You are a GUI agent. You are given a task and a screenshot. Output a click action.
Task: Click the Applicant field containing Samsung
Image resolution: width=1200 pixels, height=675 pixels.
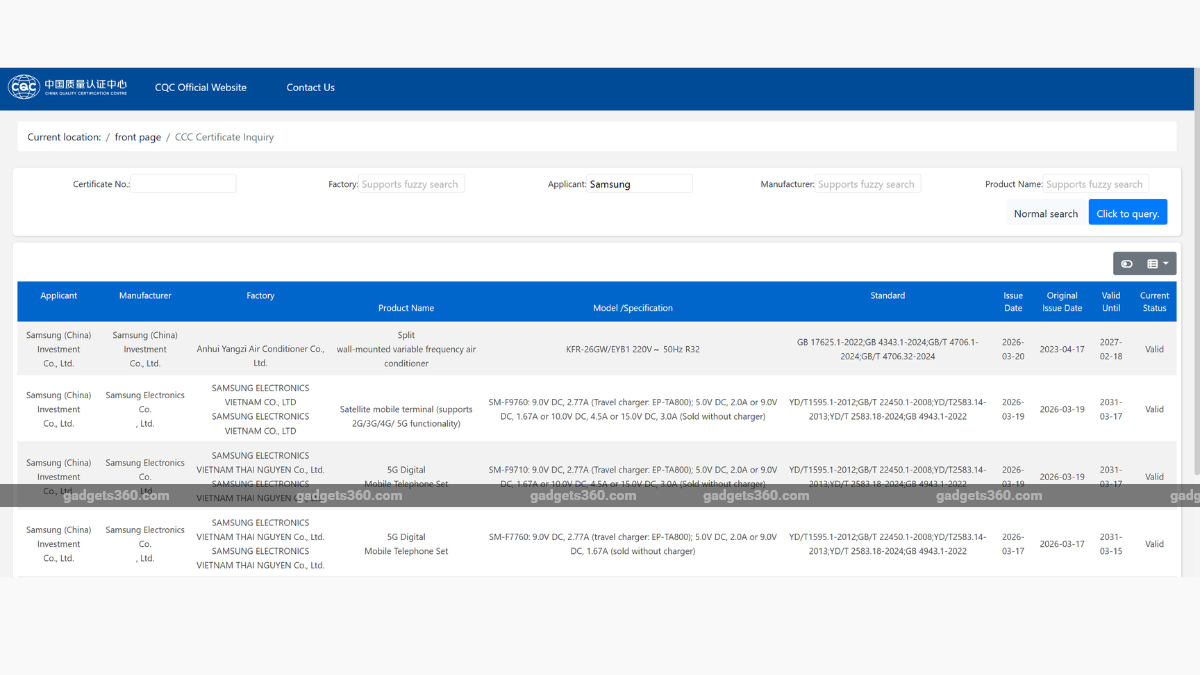(x=639, y=184)
